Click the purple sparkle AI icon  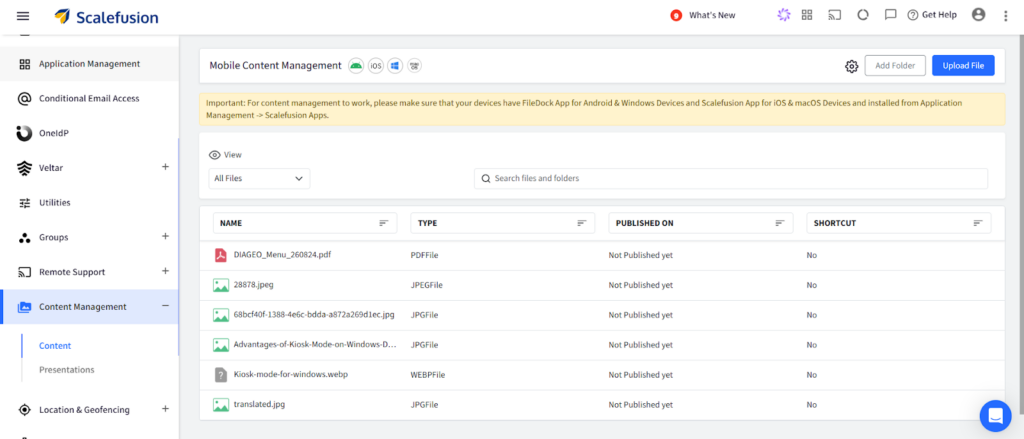tap(783, 15)
